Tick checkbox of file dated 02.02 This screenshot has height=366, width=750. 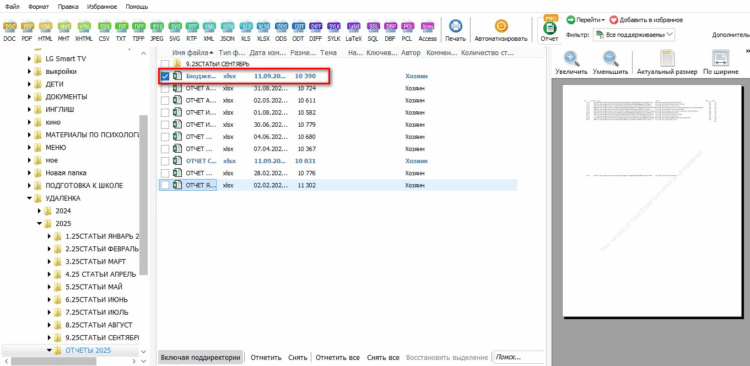click(x=165, y=185)
